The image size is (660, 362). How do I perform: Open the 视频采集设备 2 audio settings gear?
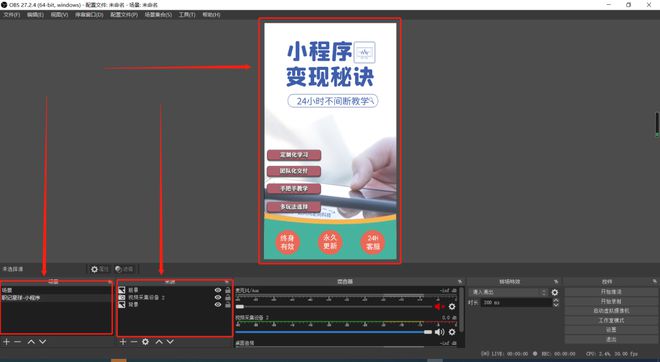tap(452, 332)
